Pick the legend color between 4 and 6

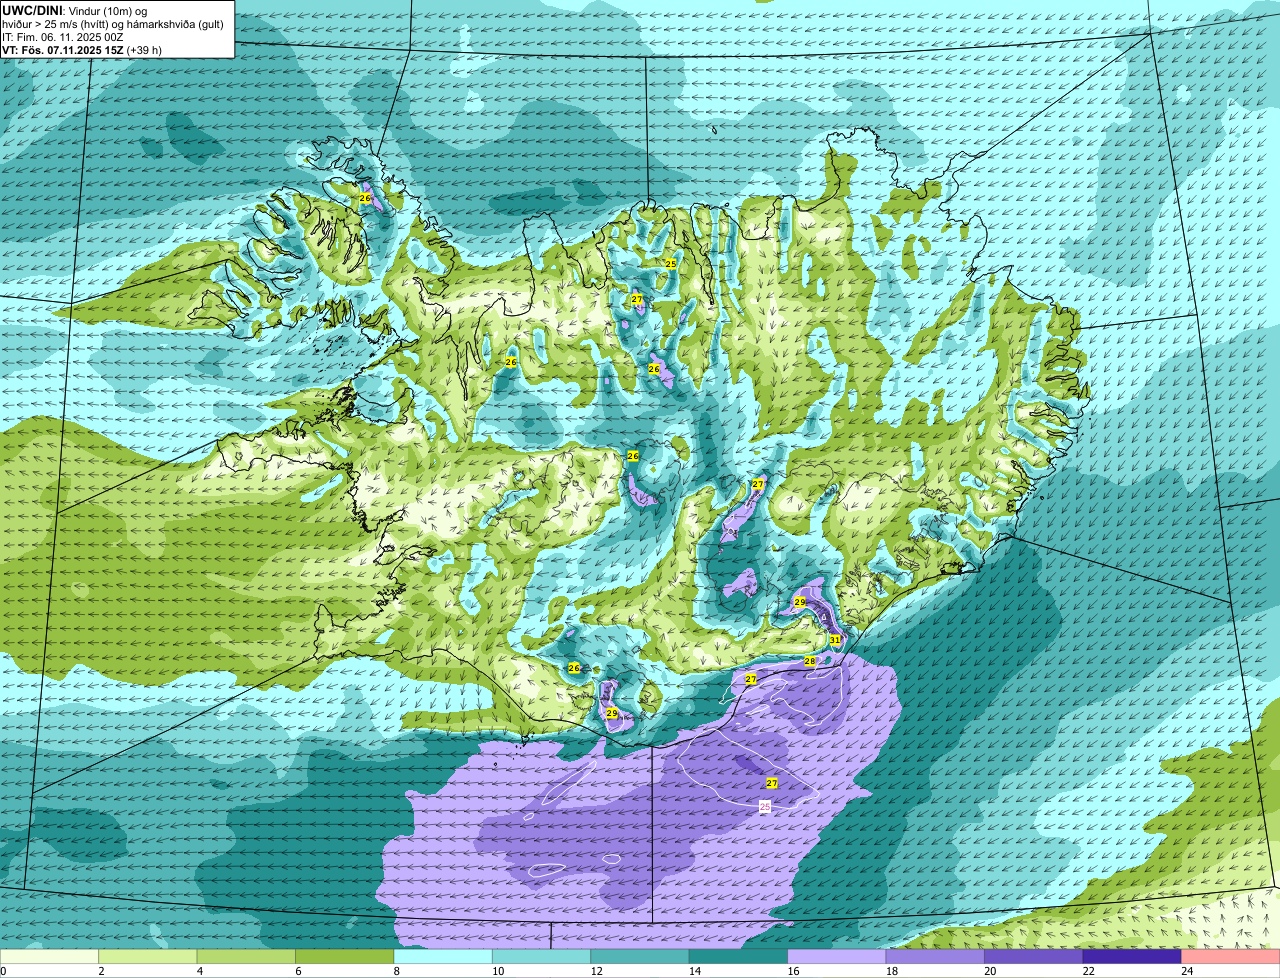[248, 956]
